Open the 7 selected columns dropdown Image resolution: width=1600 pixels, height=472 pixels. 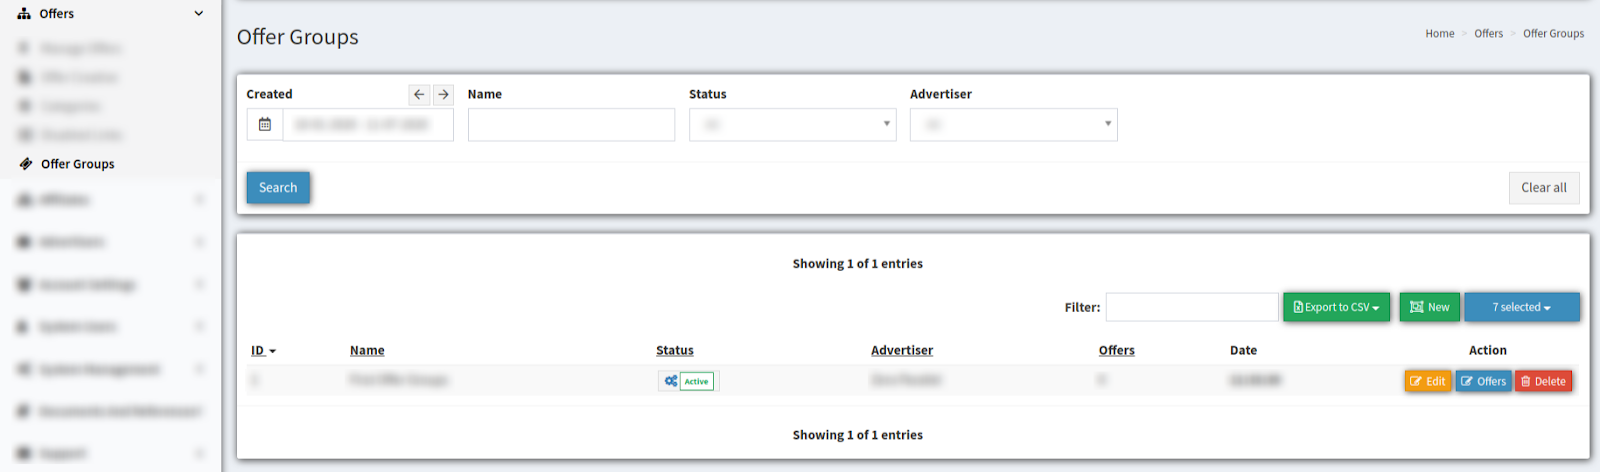[1522, 307]
